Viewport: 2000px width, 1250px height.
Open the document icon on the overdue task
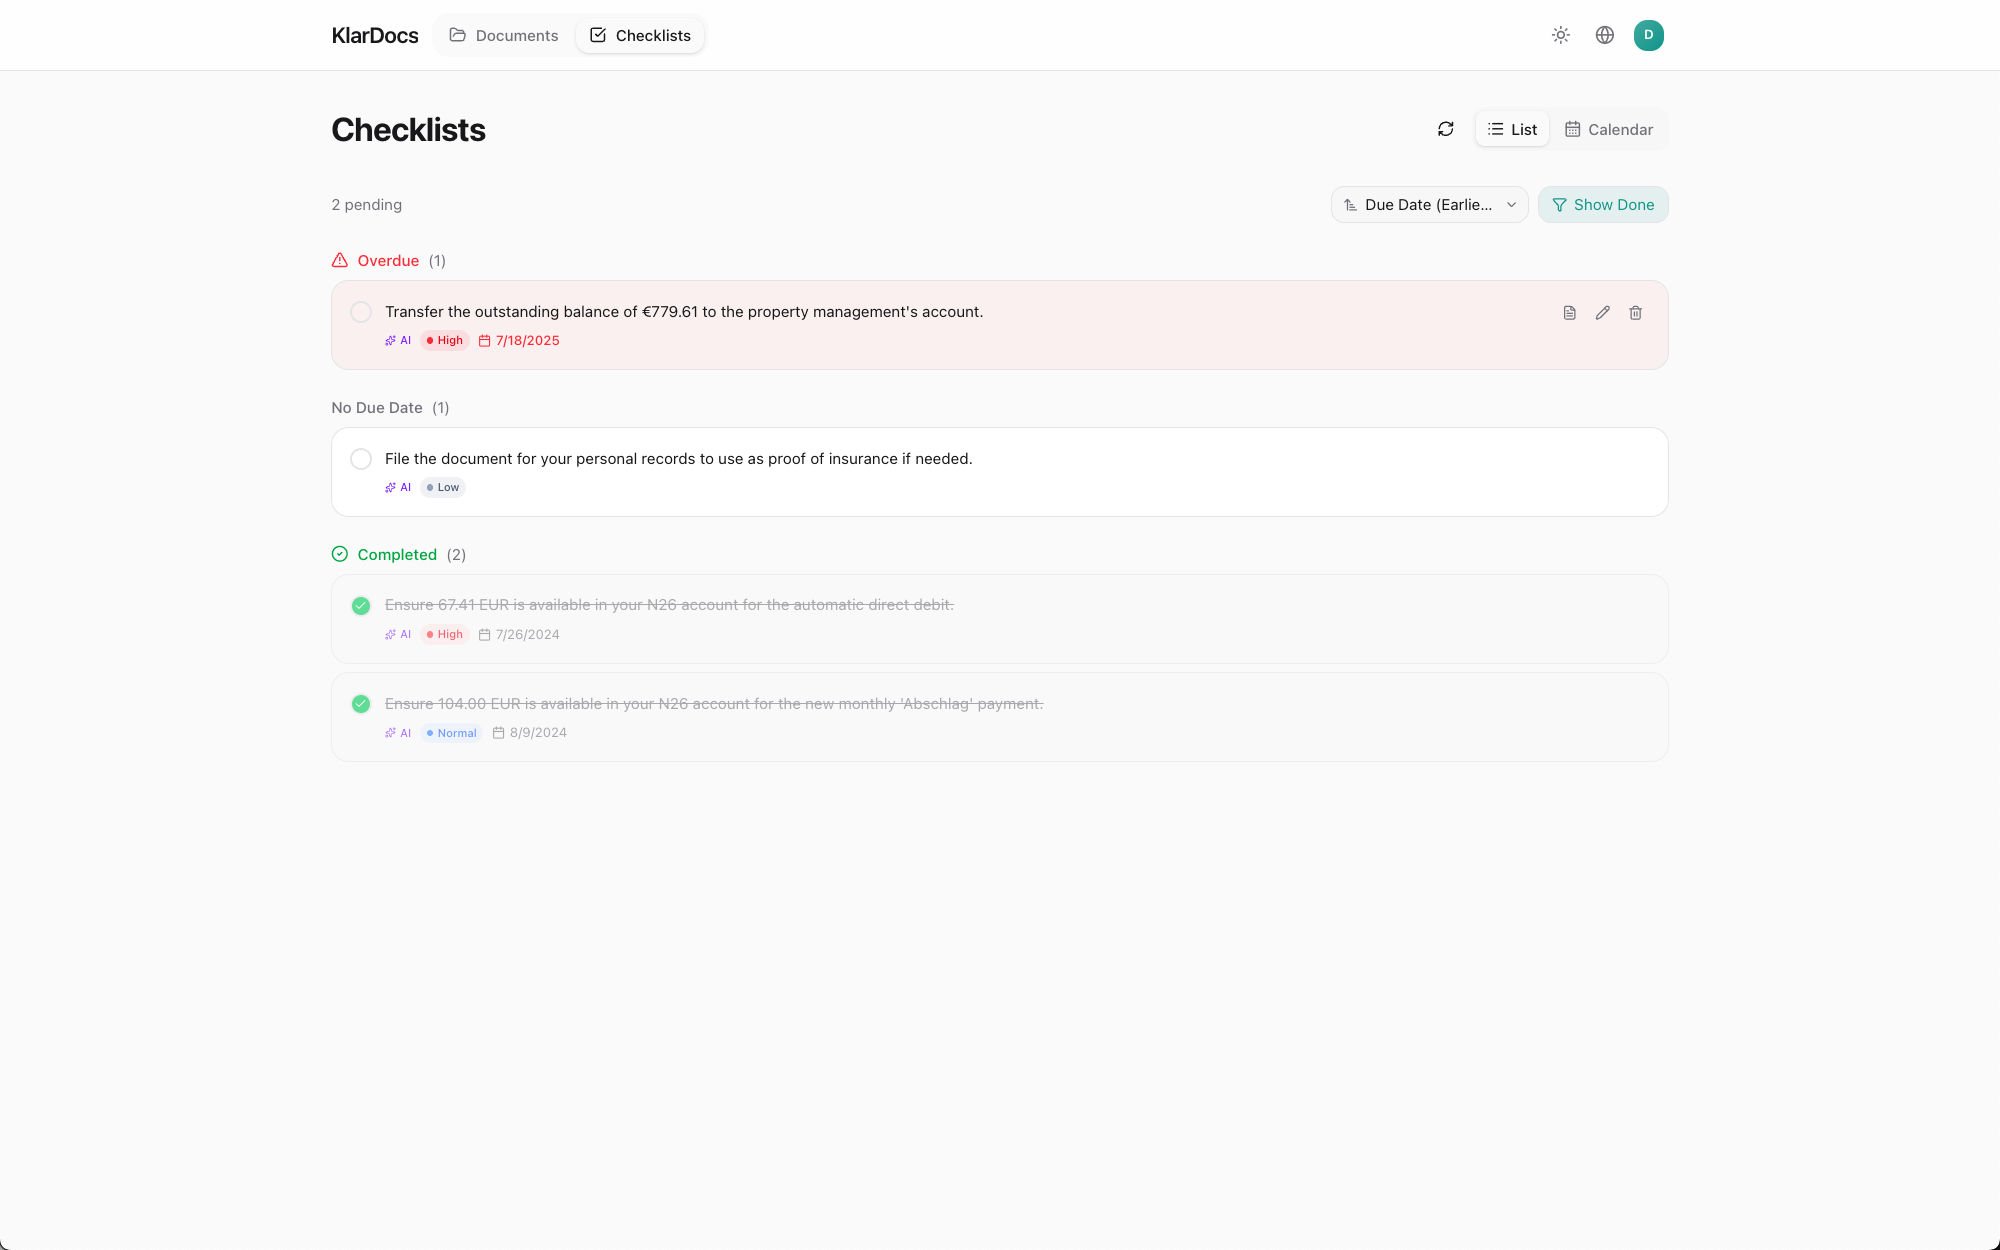point(1569,312)
